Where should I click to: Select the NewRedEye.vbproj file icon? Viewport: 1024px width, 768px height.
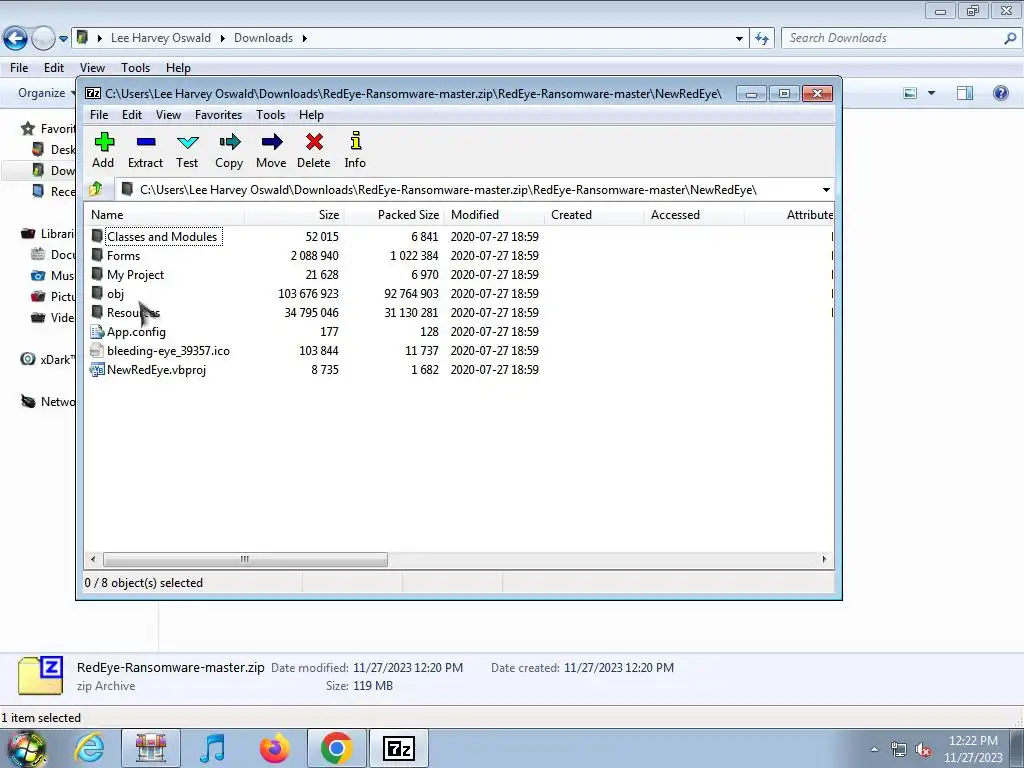97,370
